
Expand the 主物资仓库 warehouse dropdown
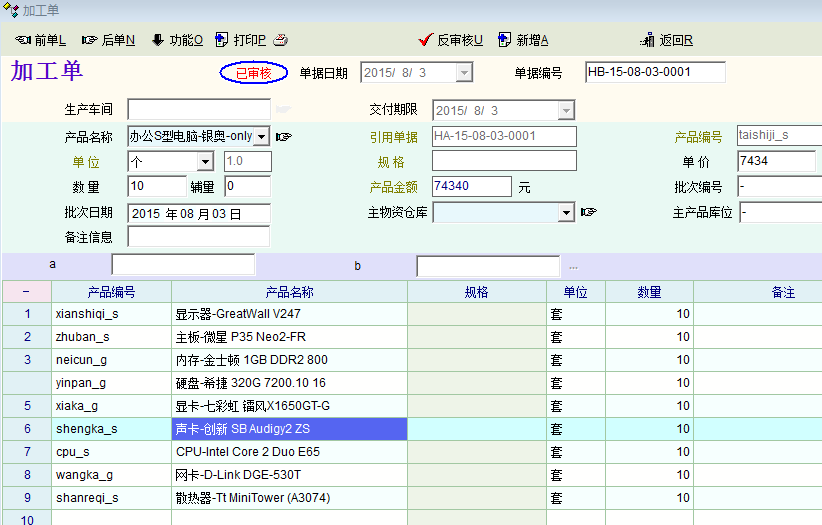tap(566, 212)
